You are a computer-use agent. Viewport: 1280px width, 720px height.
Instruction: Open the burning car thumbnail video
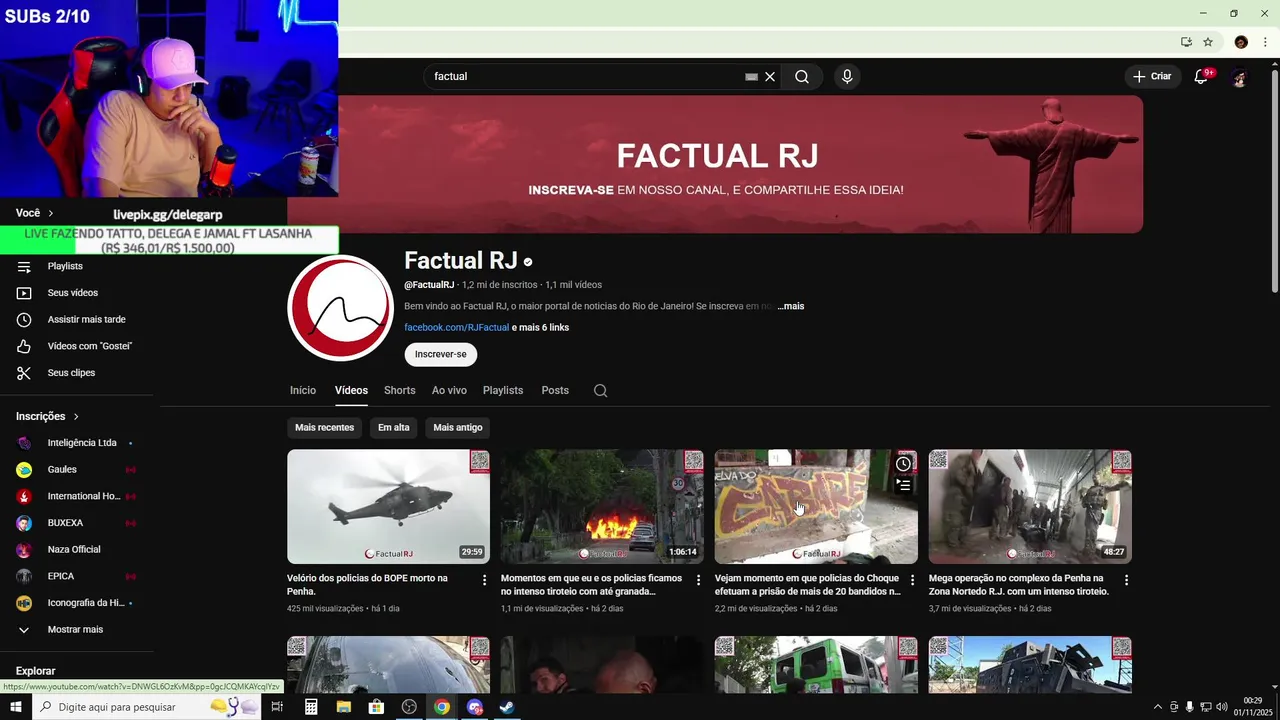point(602,507)
